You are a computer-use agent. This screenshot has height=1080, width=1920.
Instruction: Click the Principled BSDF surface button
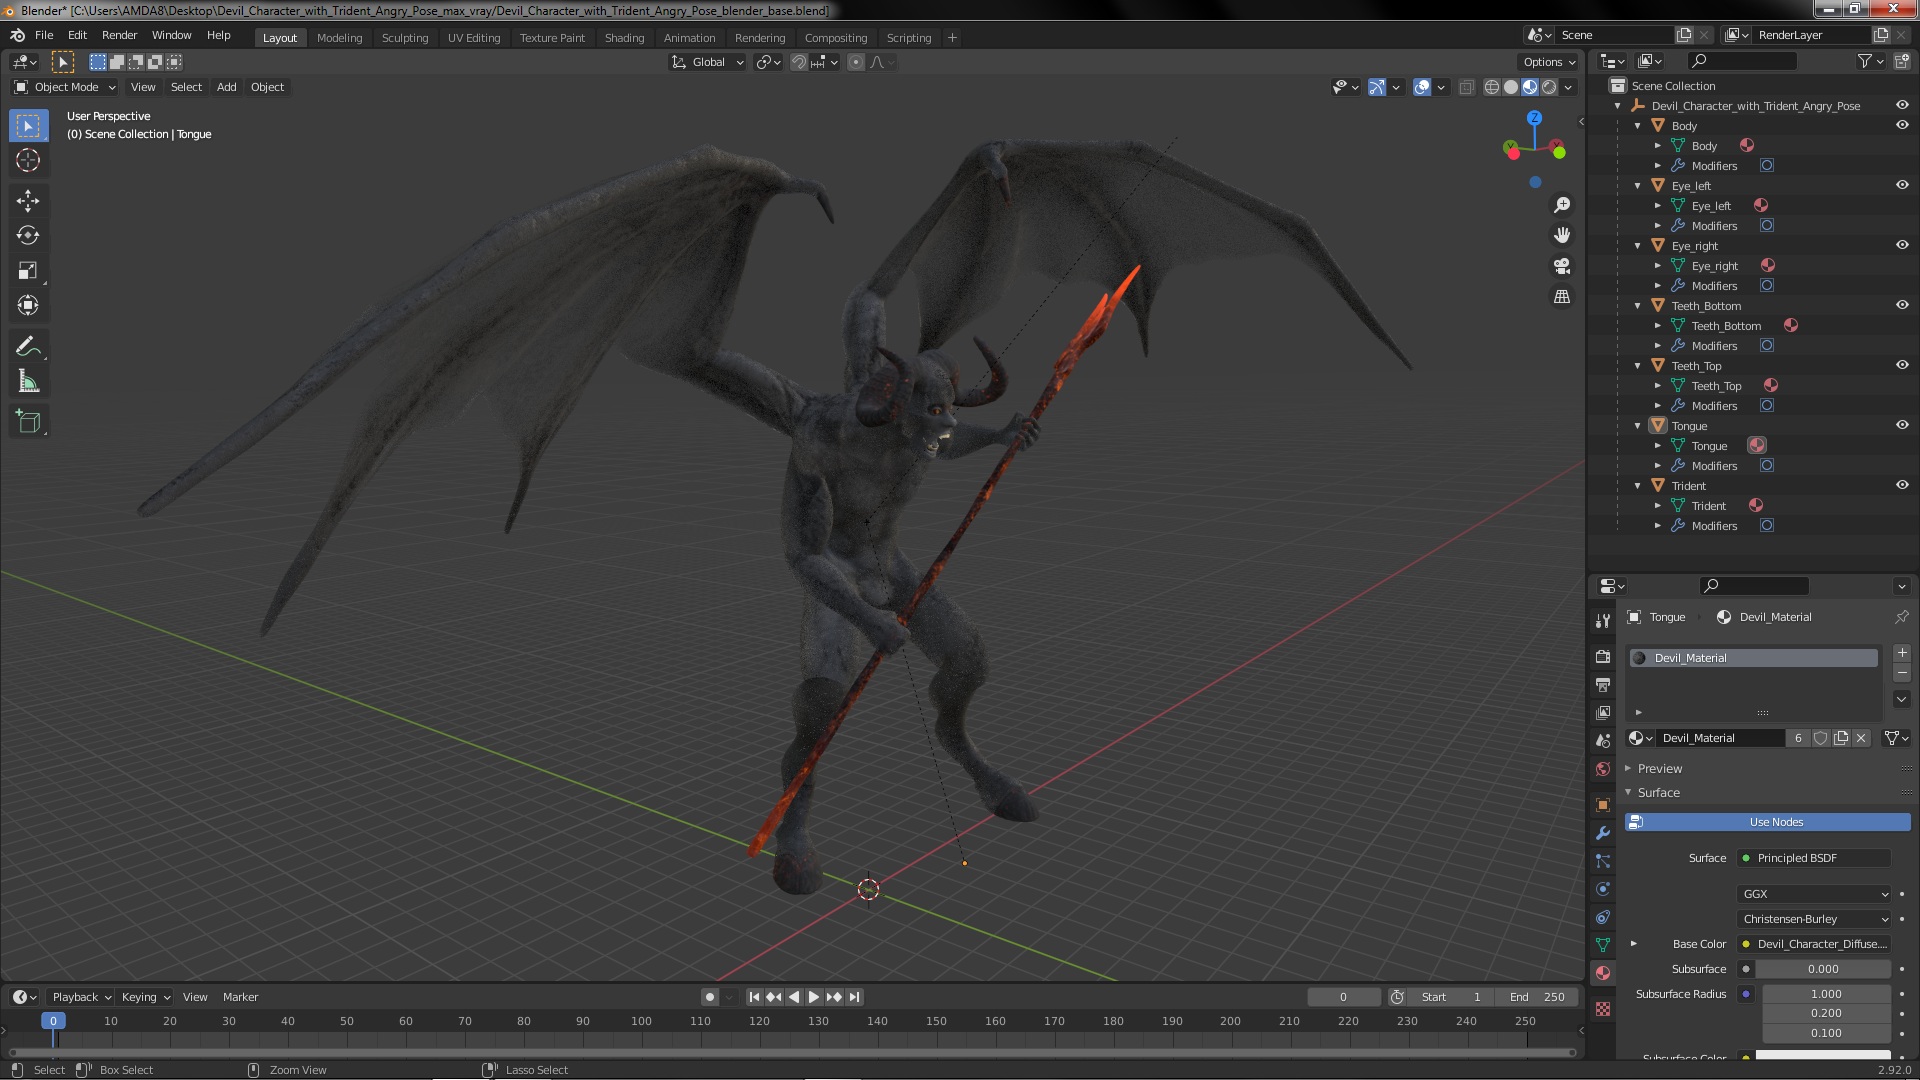(1815, 858)
